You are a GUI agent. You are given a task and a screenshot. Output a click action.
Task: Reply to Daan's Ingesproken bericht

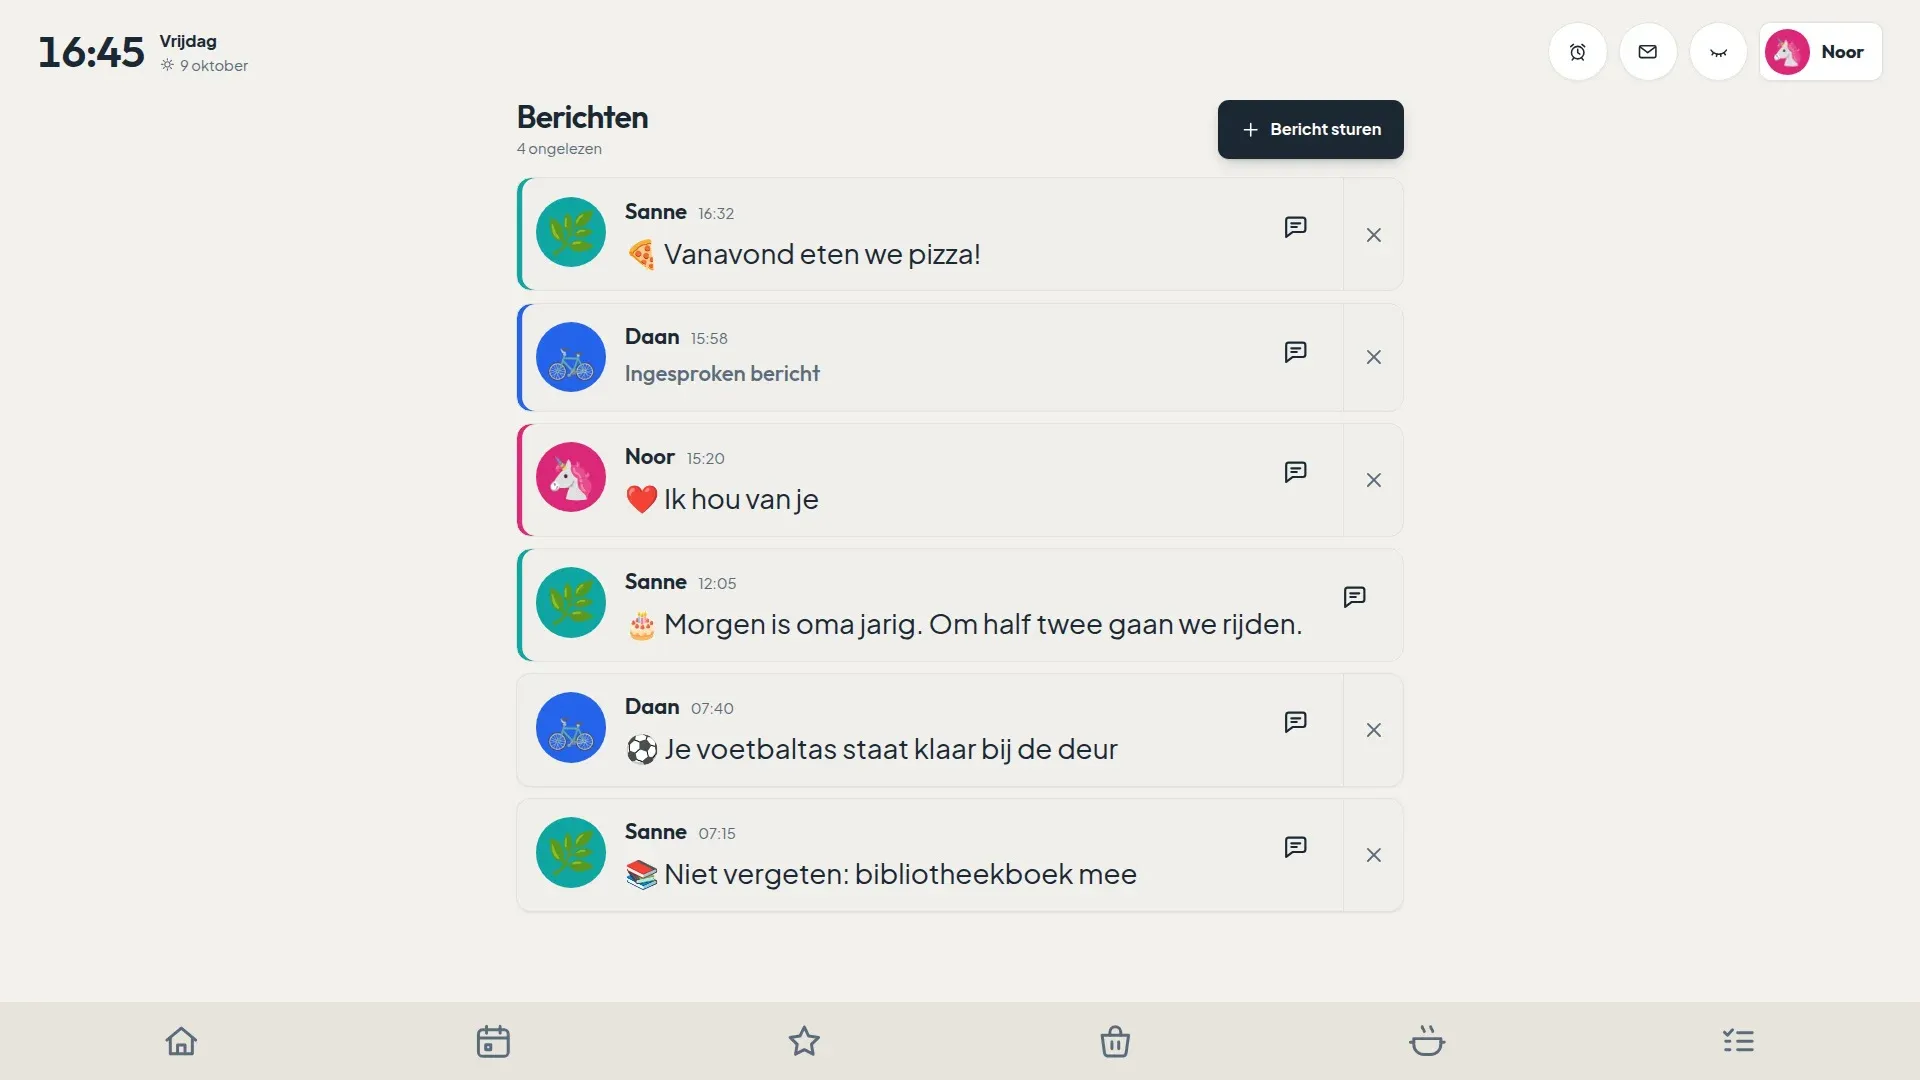(x=1295, y=352)
